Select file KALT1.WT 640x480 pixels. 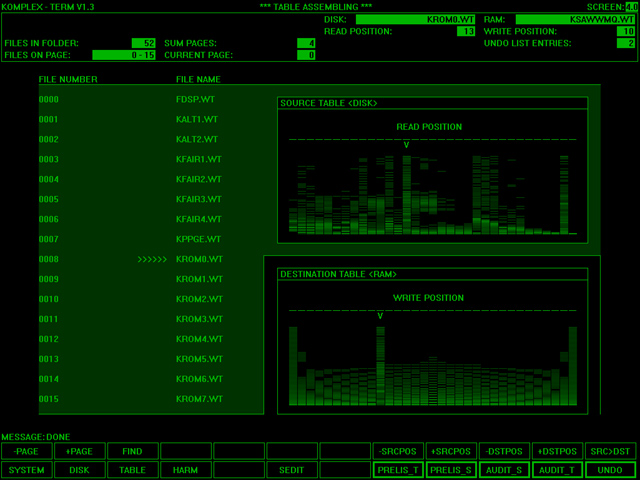point(197,120)
